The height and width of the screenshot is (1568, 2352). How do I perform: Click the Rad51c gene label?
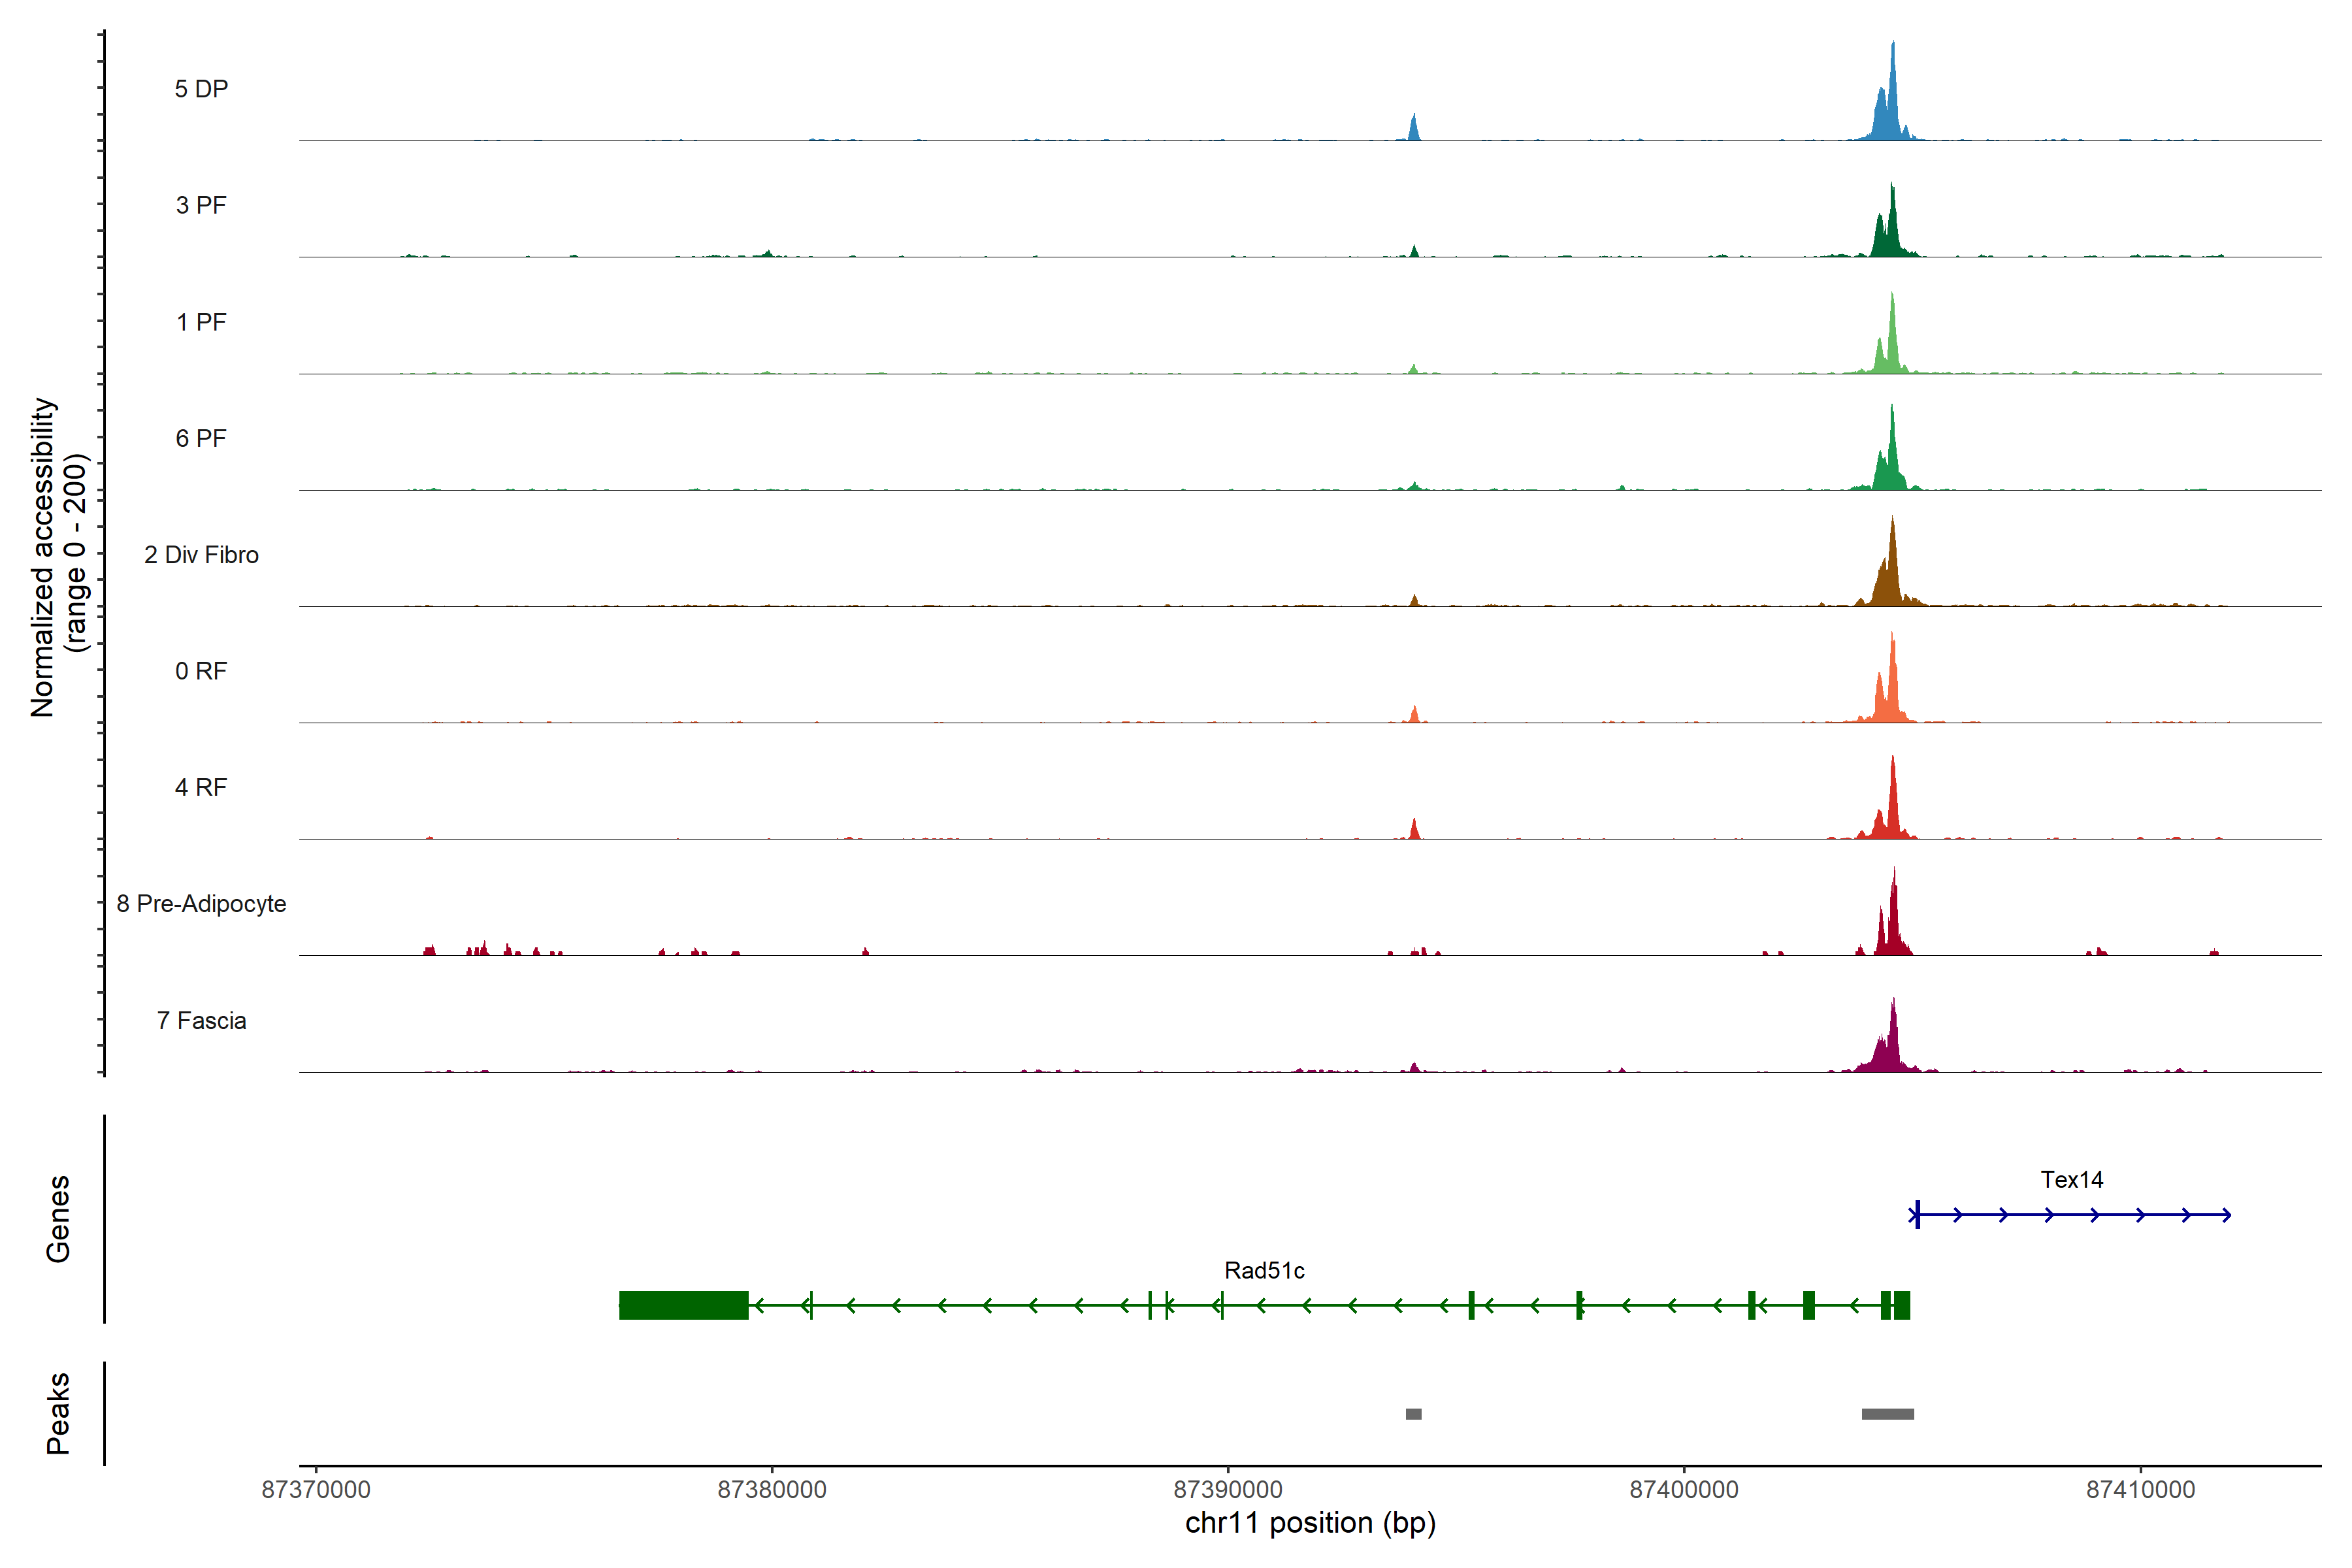[x=1264, y=1271]
